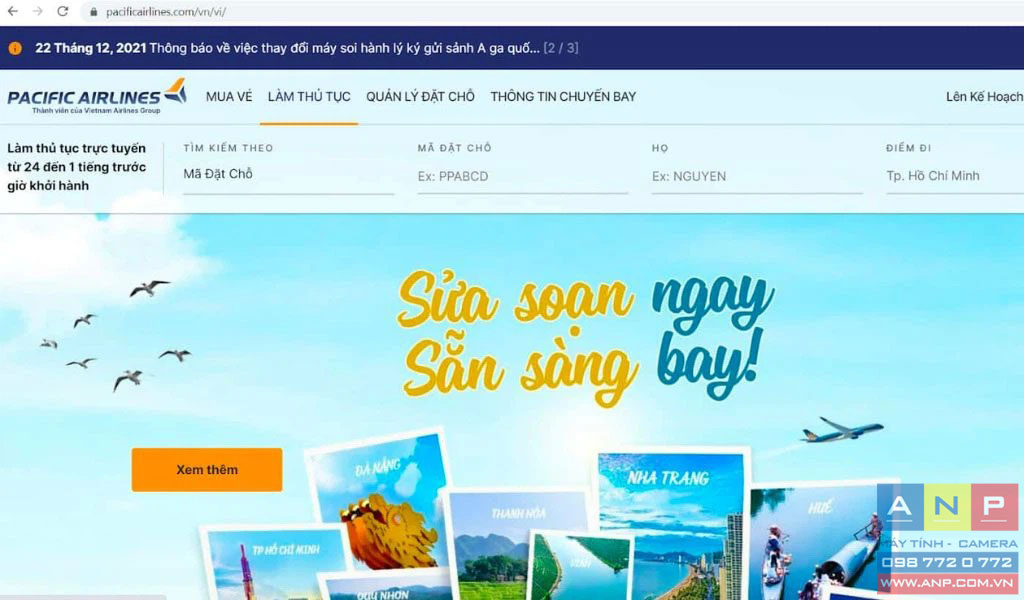This screenshot has height=600, width=1024.
Task: Click the Nha Trang destination photo
Action: click(671, 522)
